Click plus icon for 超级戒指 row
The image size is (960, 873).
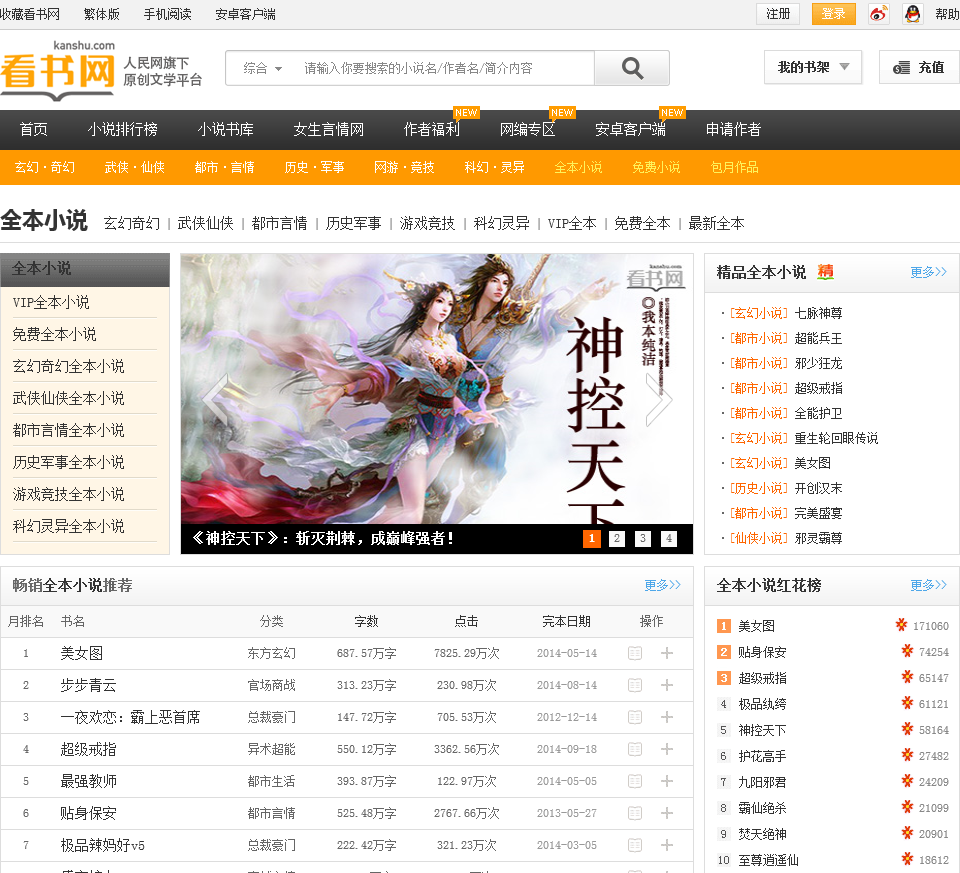coord(667,749)
